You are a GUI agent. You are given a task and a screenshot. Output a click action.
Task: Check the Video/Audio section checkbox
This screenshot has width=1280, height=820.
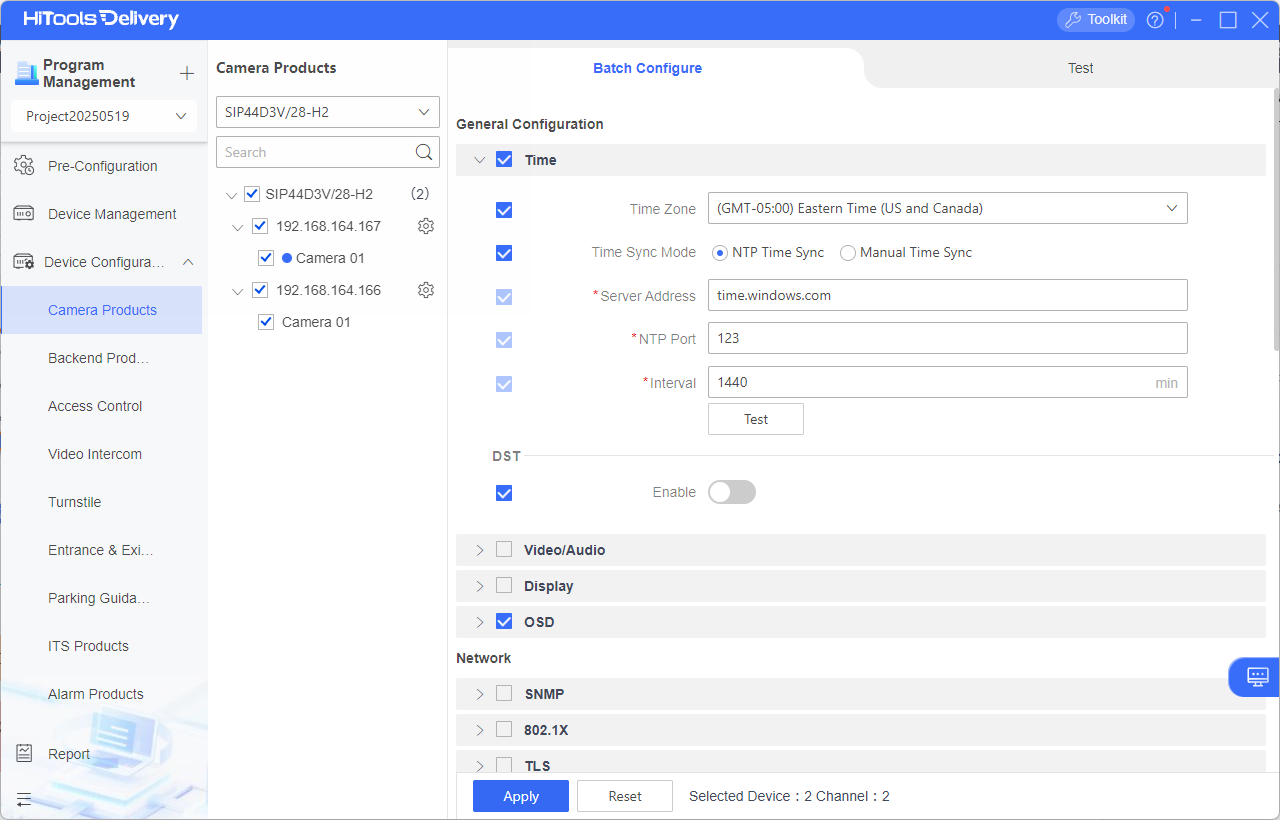click(504, 550)
